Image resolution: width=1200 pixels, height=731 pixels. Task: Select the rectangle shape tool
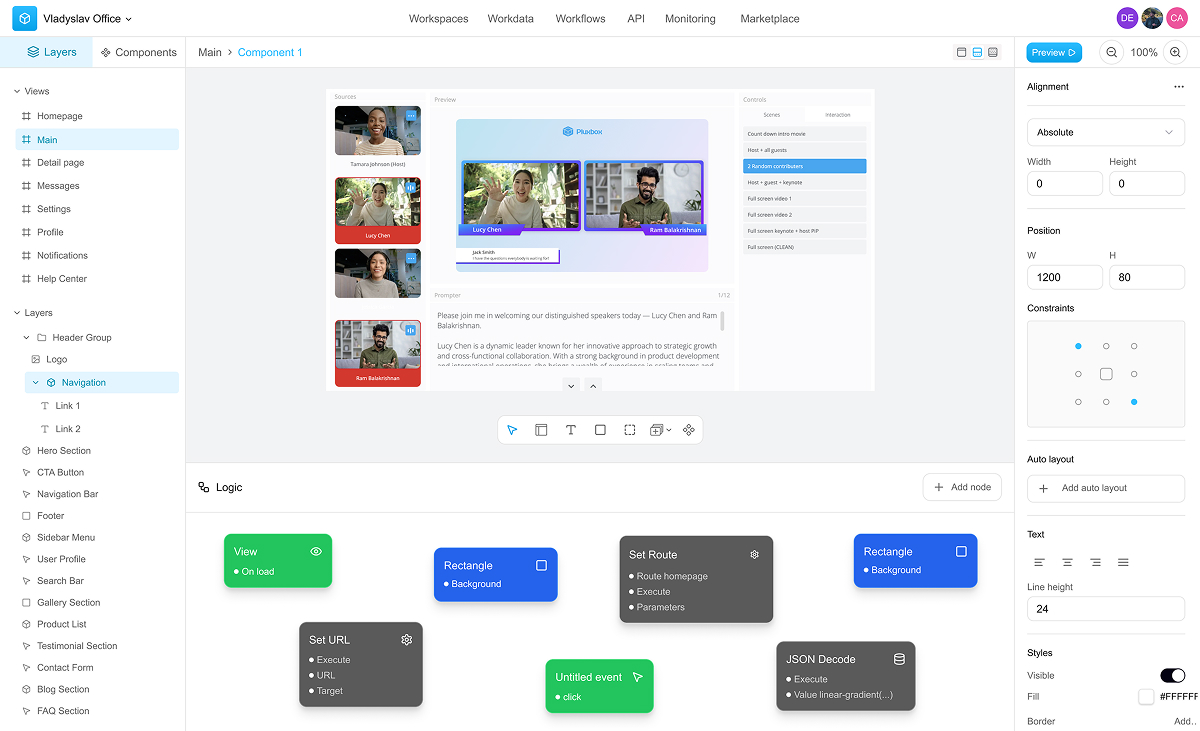point(600,430)
